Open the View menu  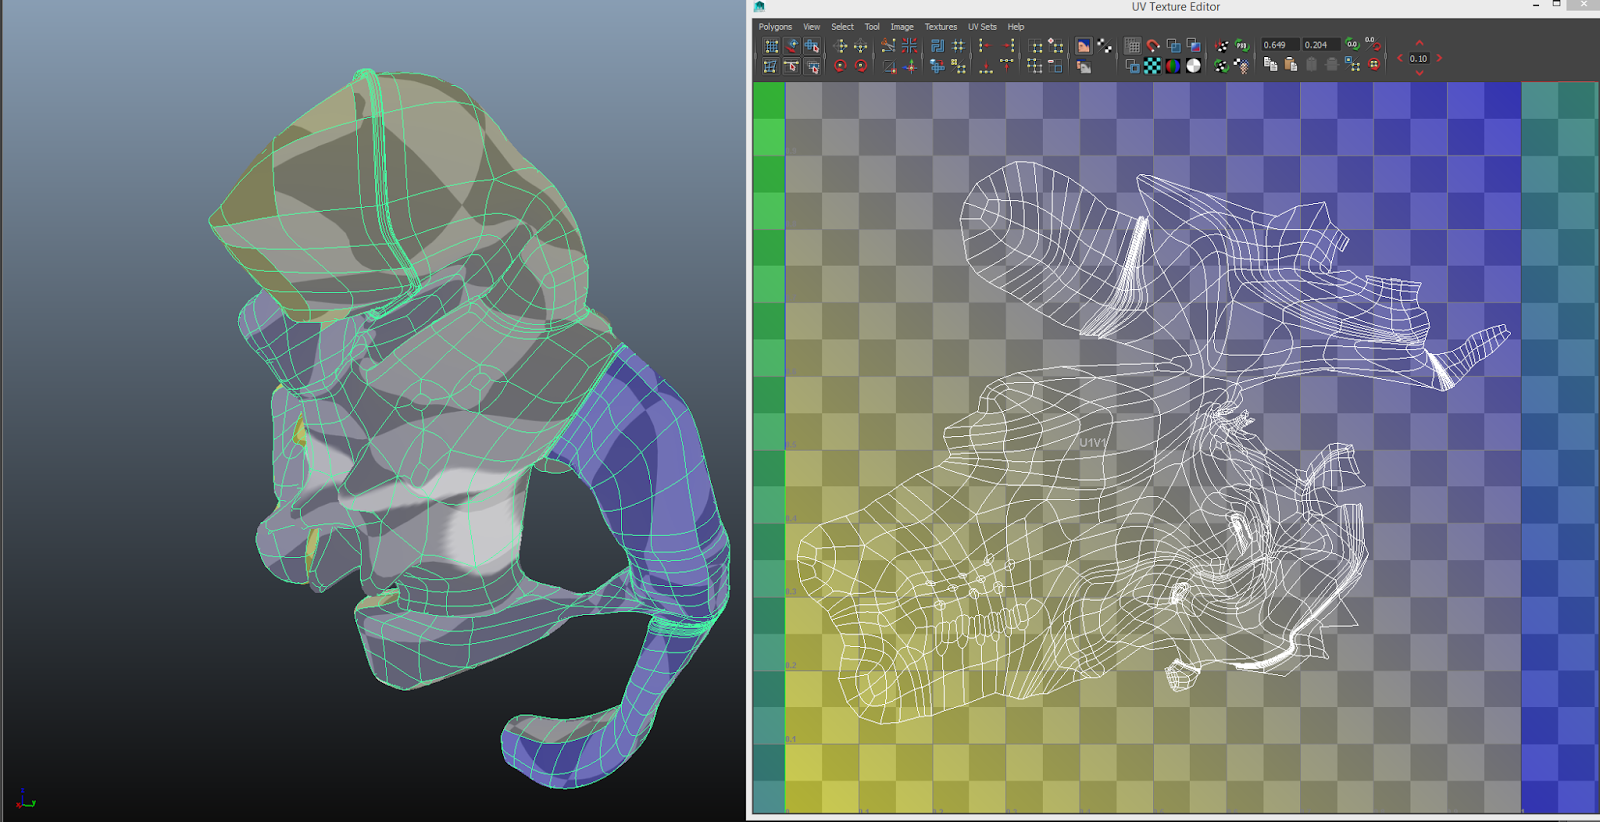point(811,27)
